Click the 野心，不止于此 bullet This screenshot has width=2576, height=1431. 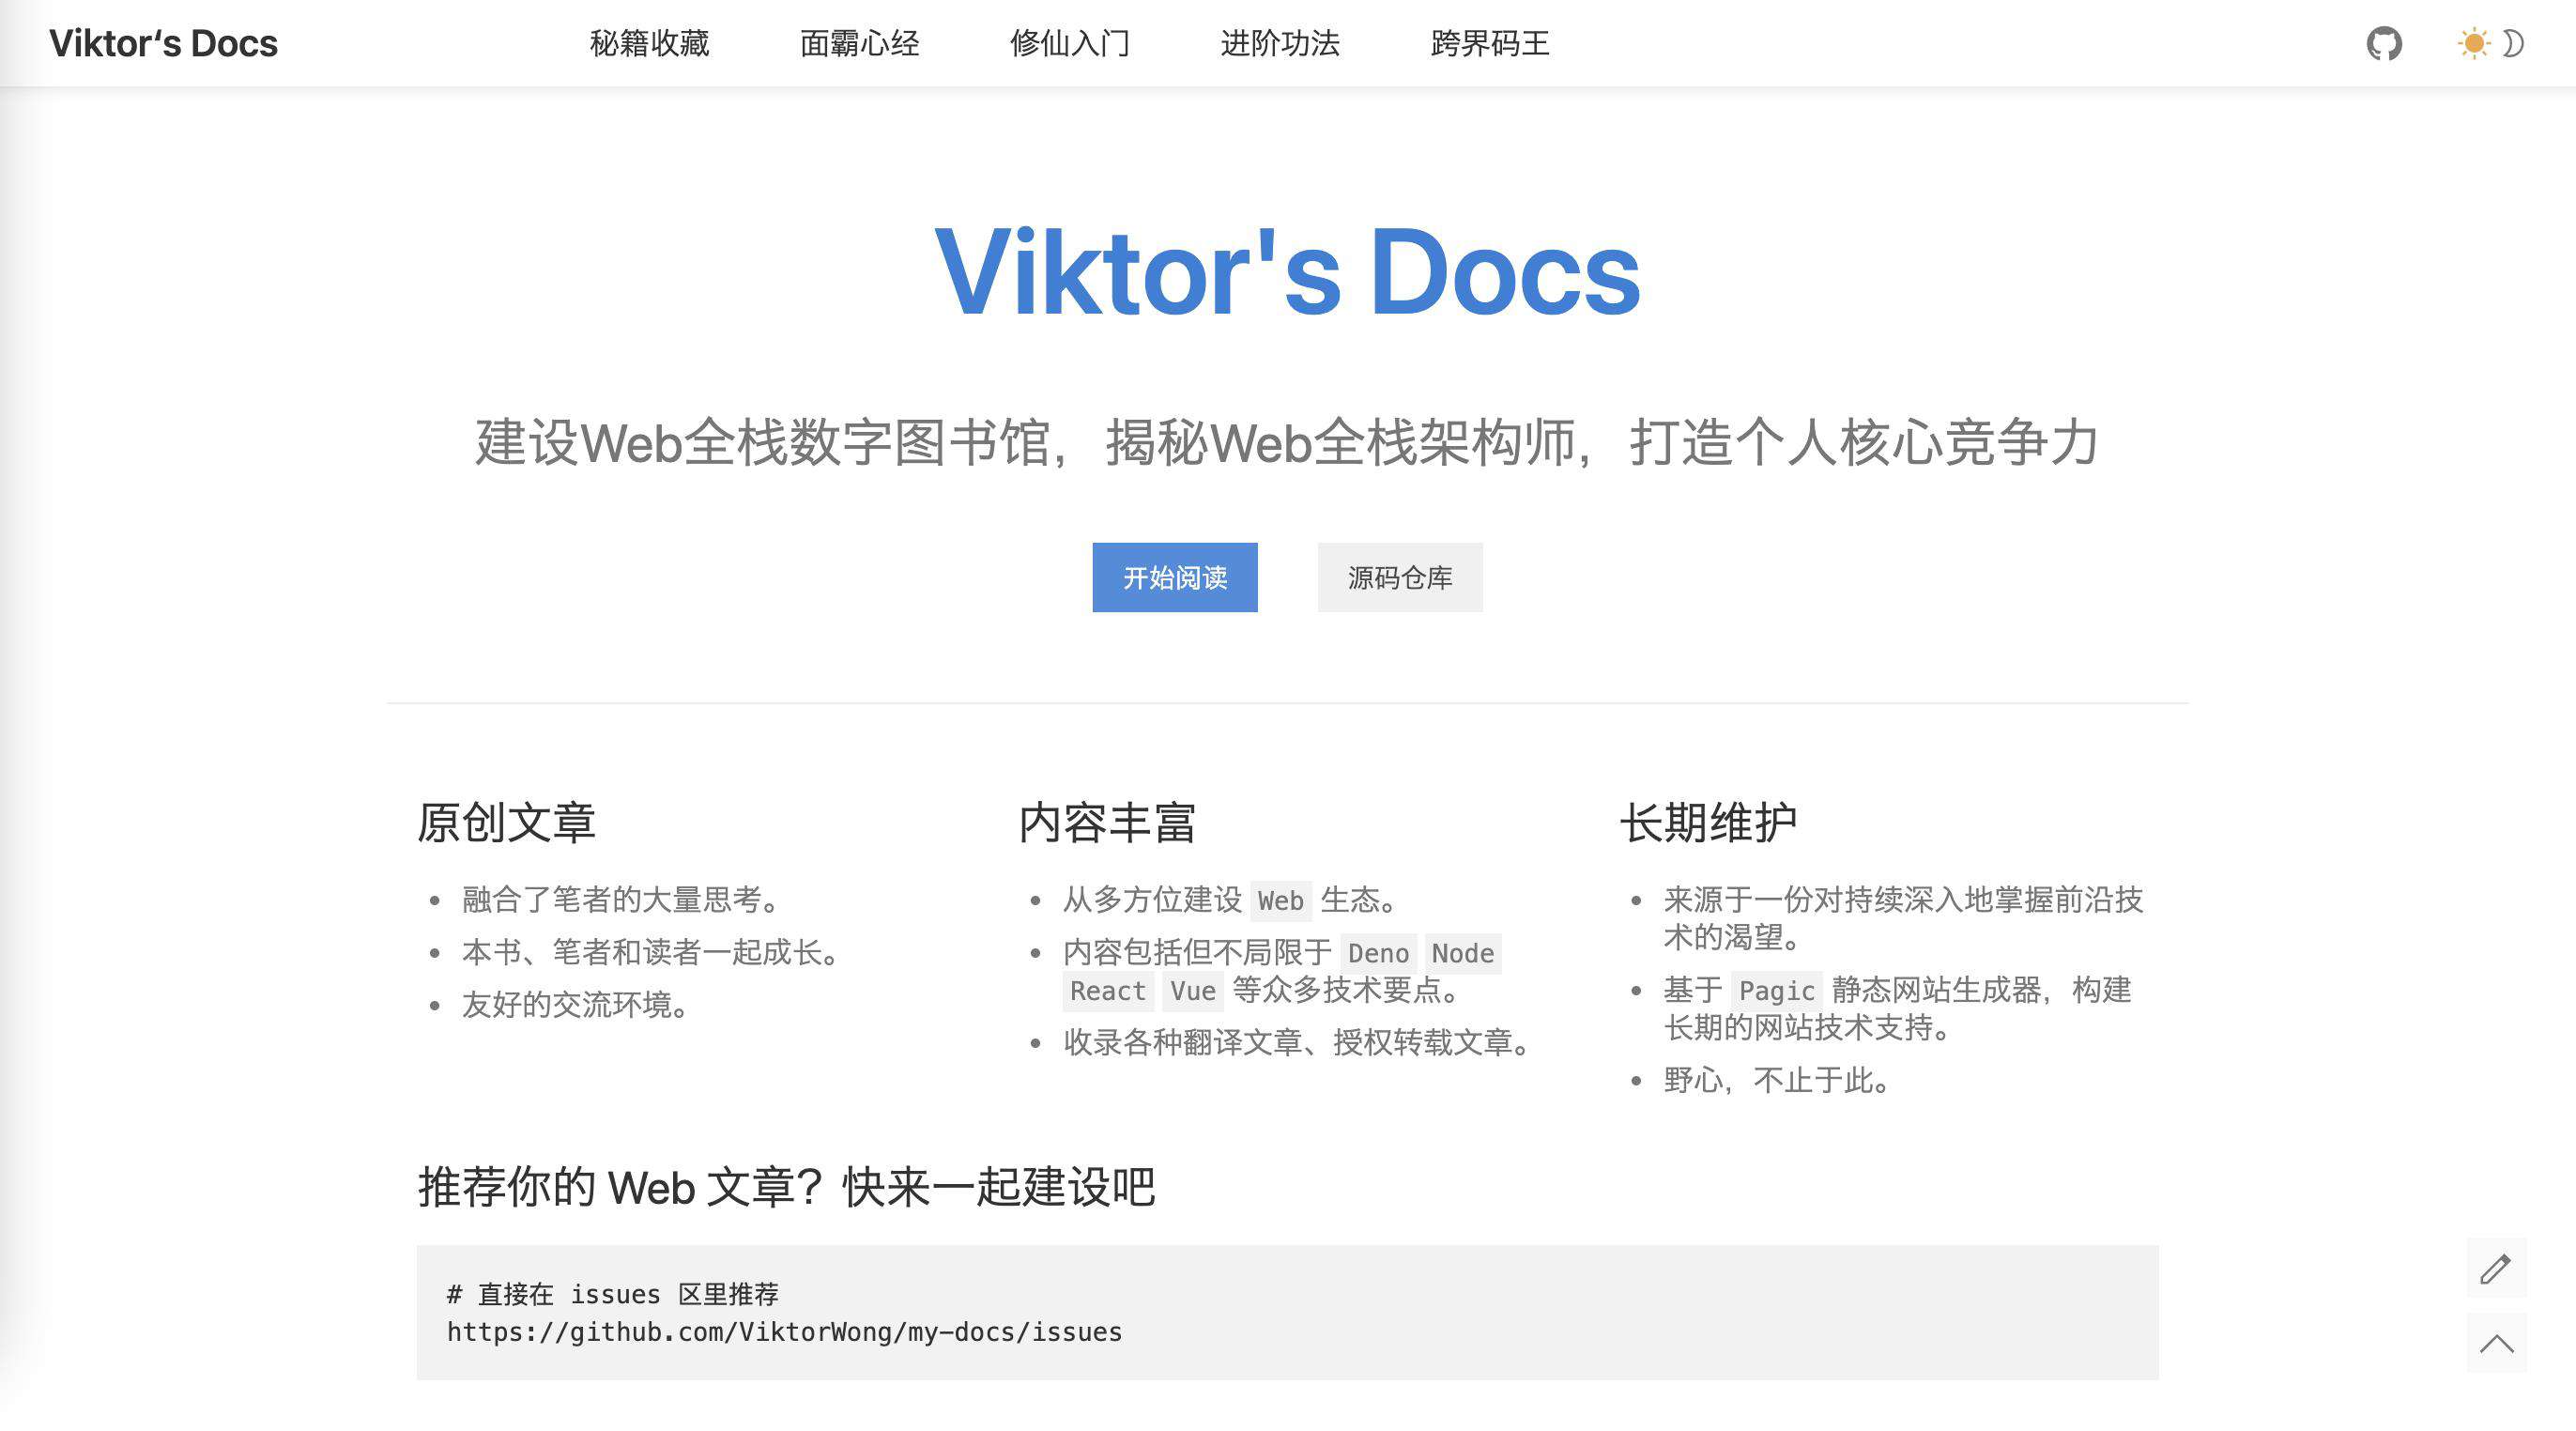point(1778,1080)
